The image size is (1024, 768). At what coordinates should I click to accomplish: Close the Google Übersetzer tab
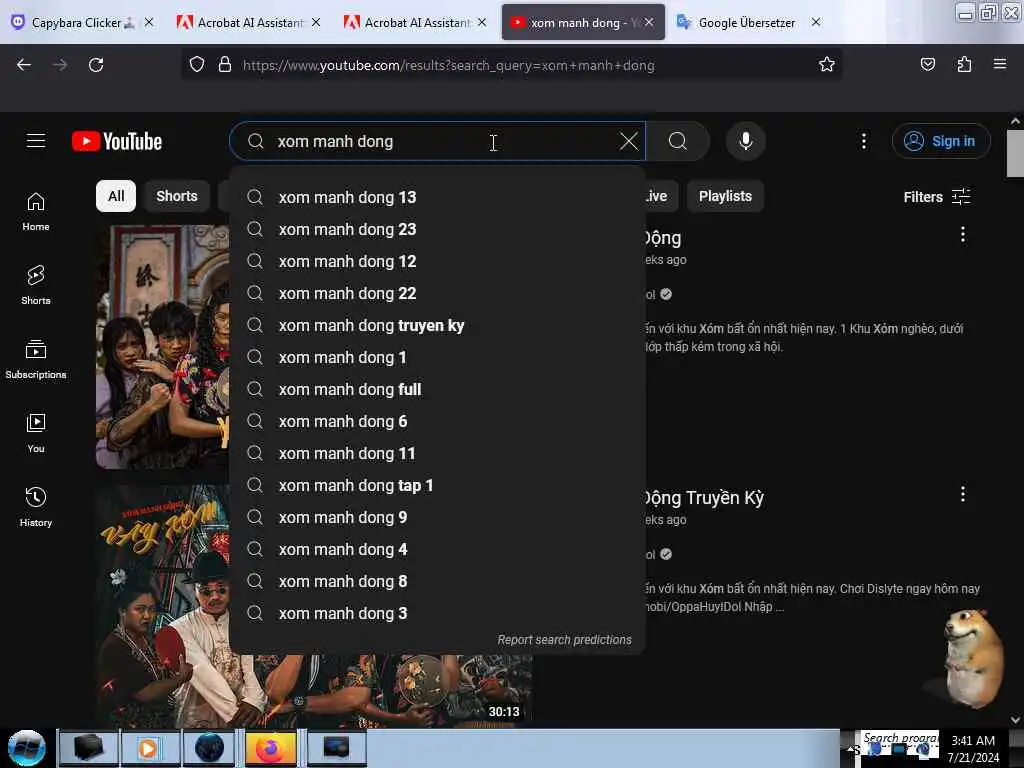[816, 22]
